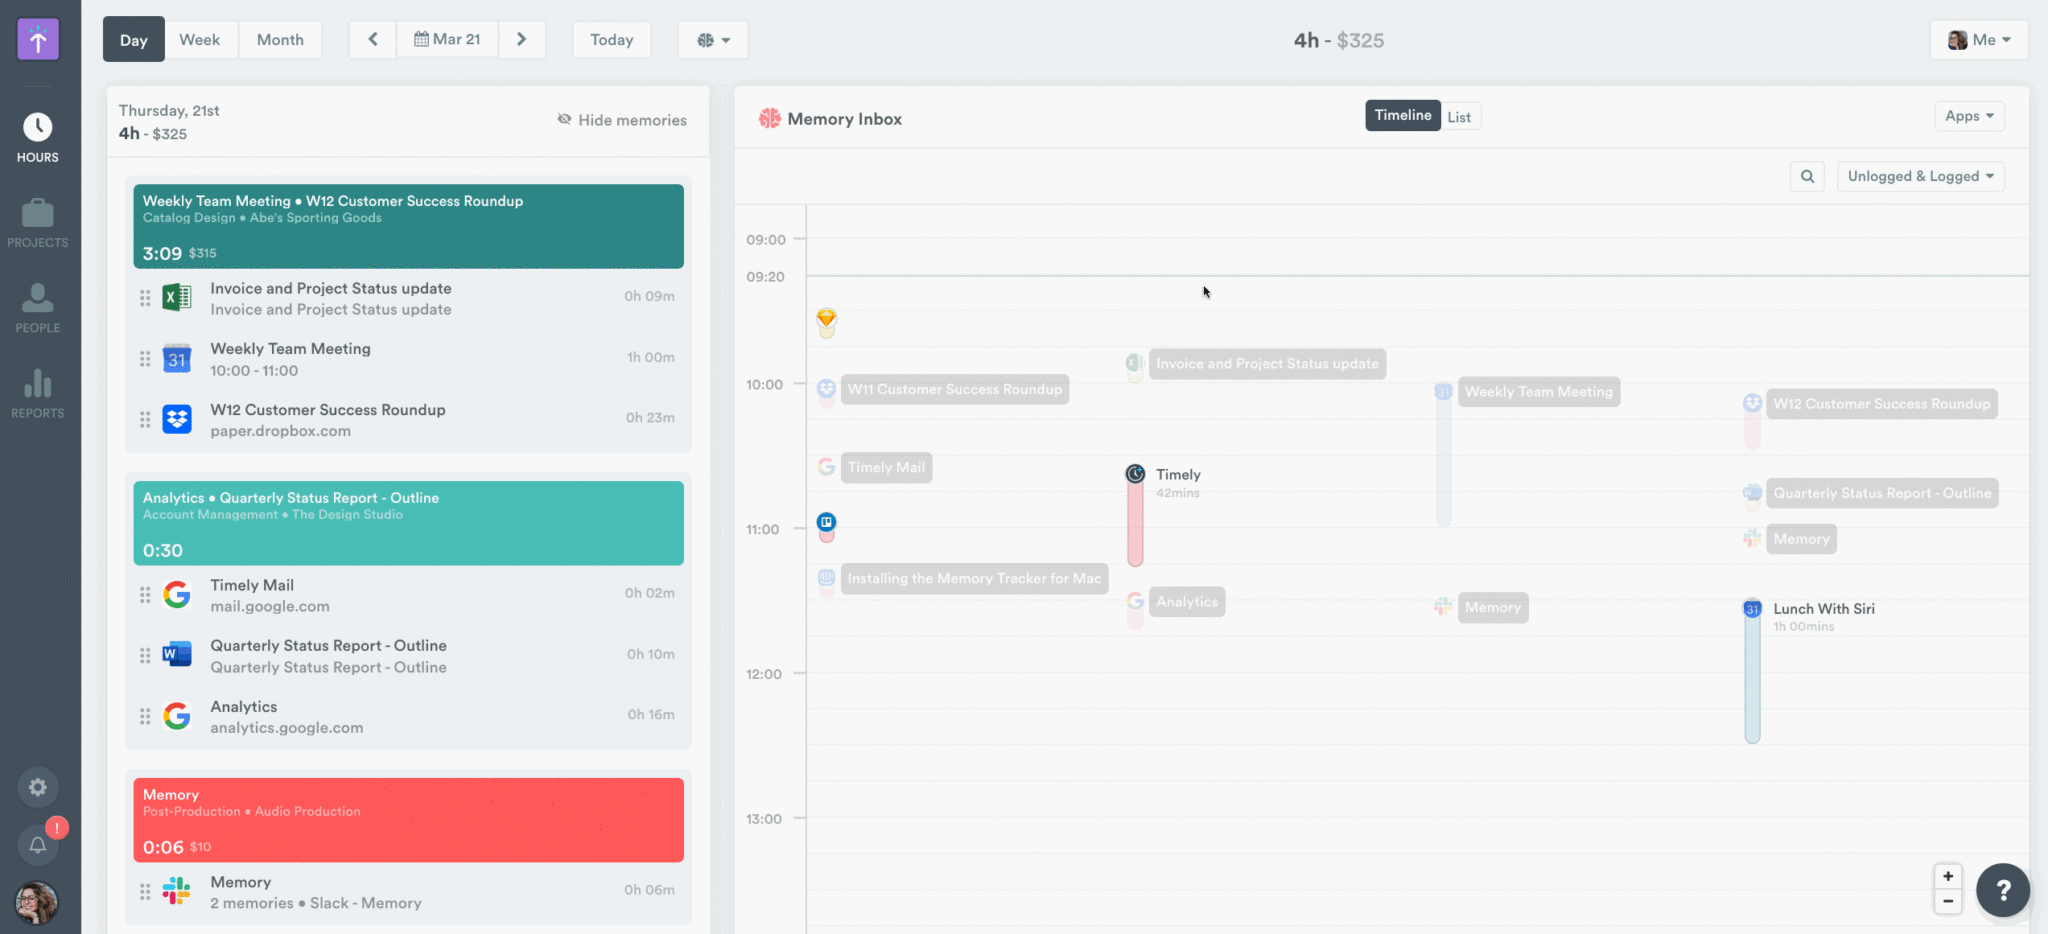
Task: Switch Memory Inbox to List view
Action: coord(1459,115)
